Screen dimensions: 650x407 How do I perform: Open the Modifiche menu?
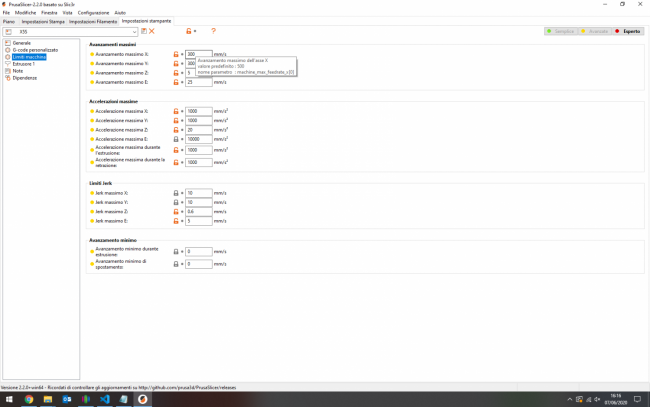[25, 13]
